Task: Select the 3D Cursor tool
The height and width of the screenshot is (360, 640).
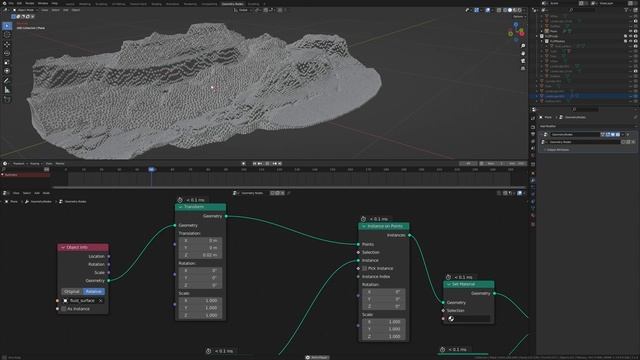Action: pos(7,35)
